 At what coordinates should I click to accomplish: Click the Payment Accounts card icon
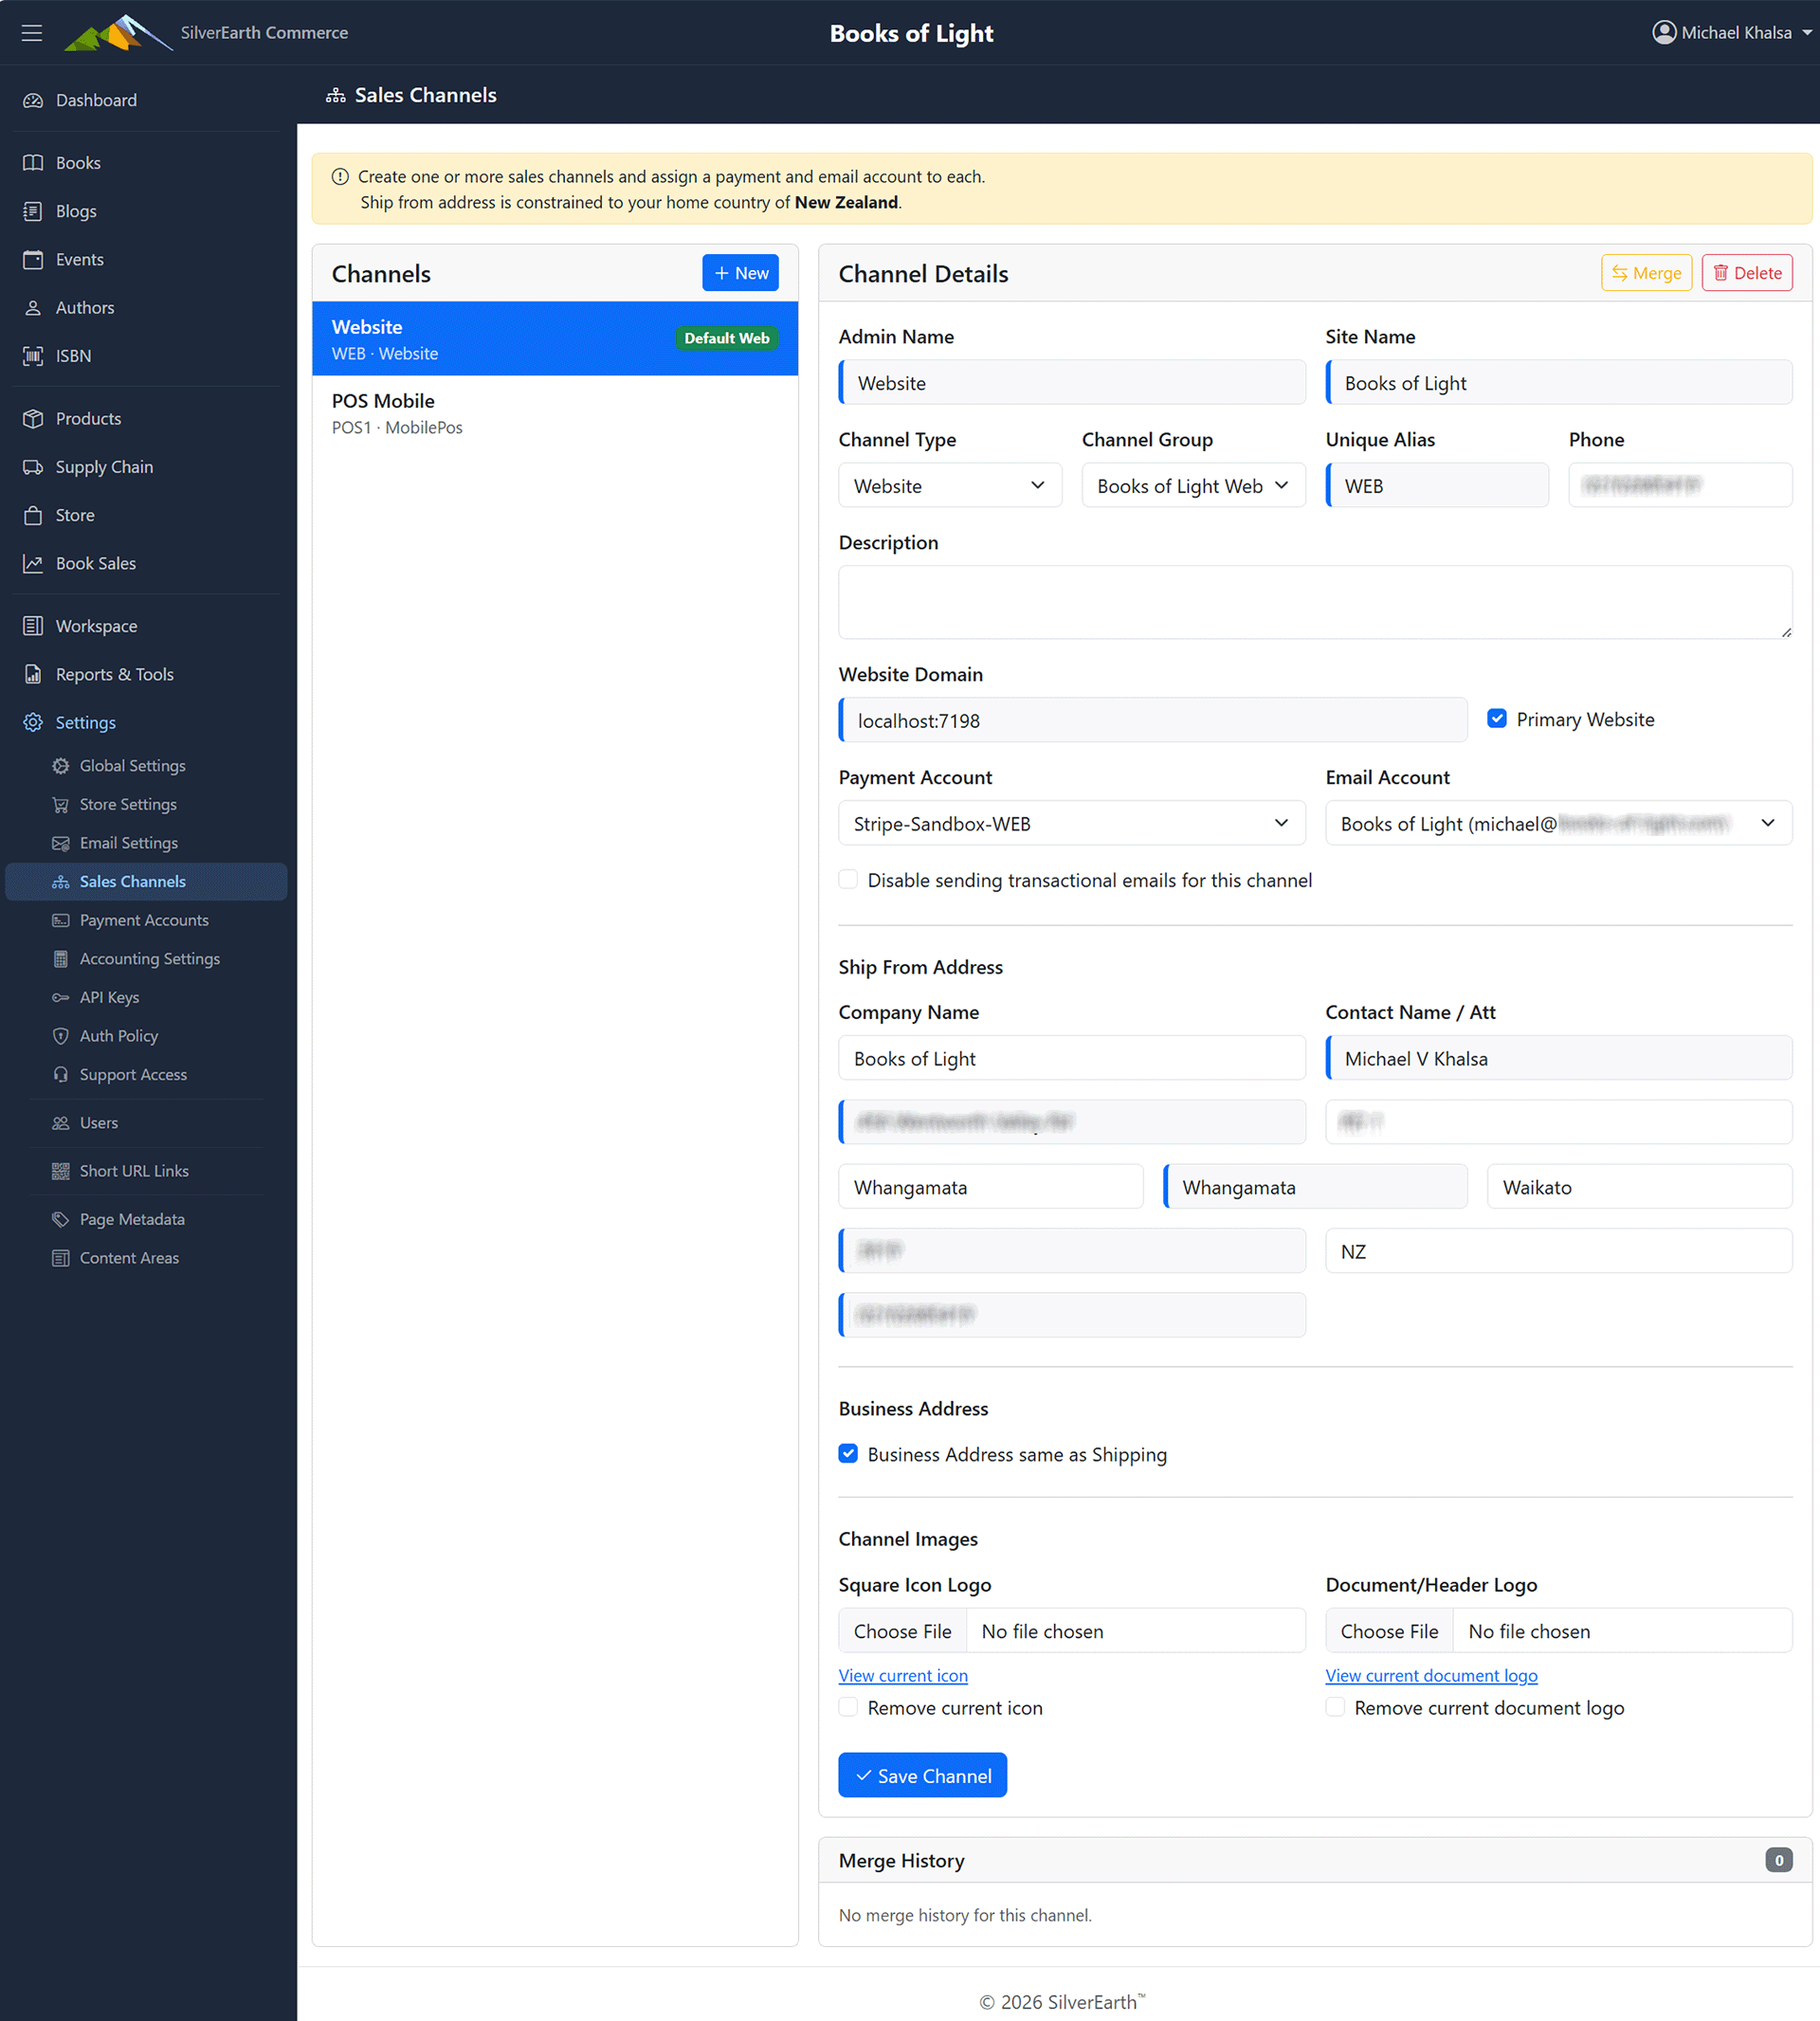(x=61, y=920)
